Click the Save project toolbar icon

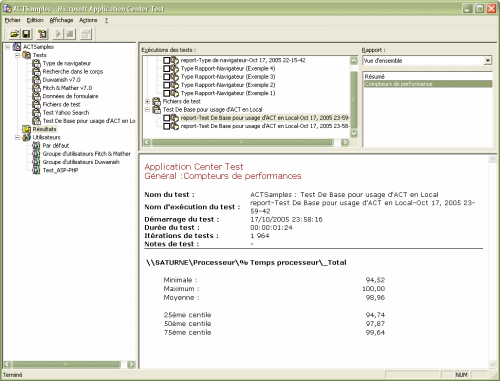(x=26, y=34)
